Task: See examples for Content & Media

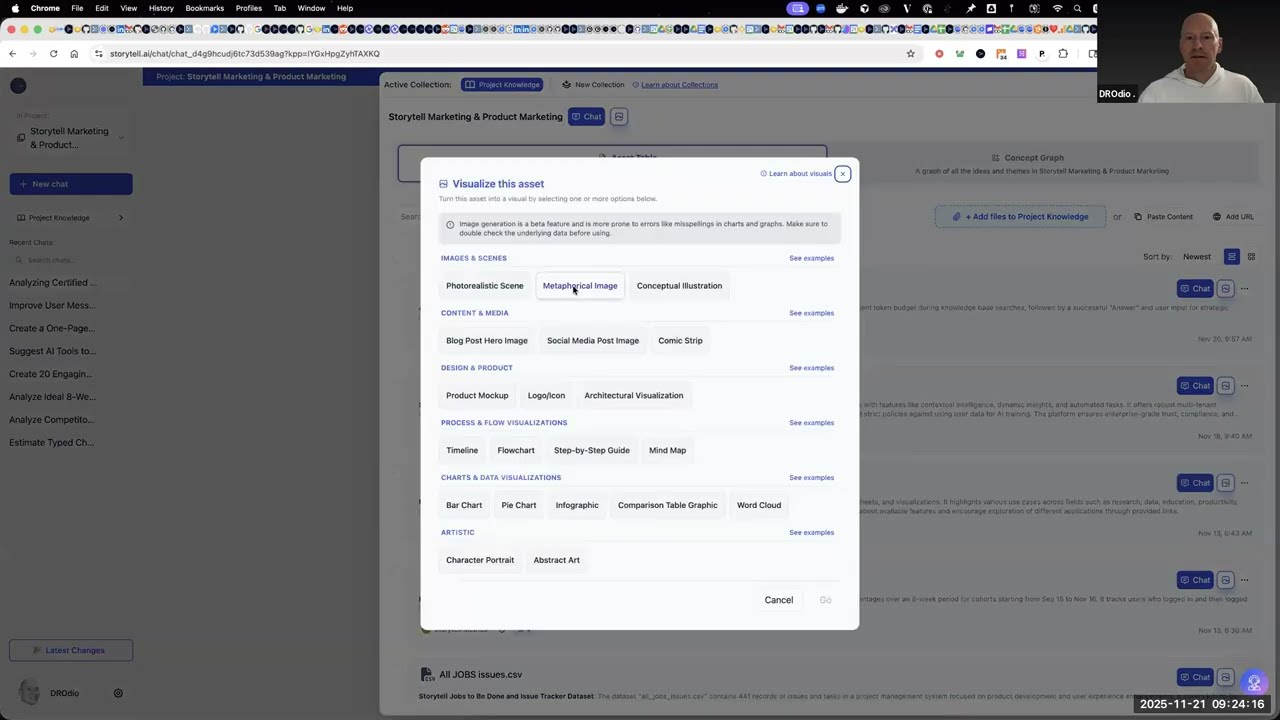Action: [x=811, y=314]
